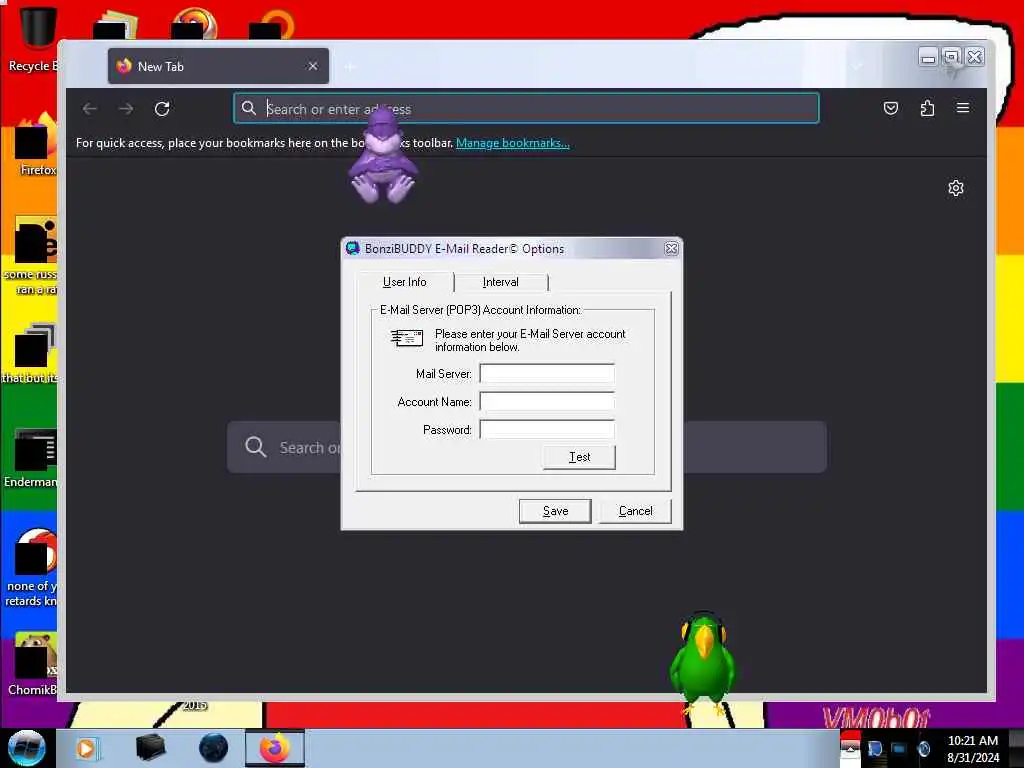Cancel the E-Mail Reader options dialog
1024x768 pixels.
[x=635, y=511]
